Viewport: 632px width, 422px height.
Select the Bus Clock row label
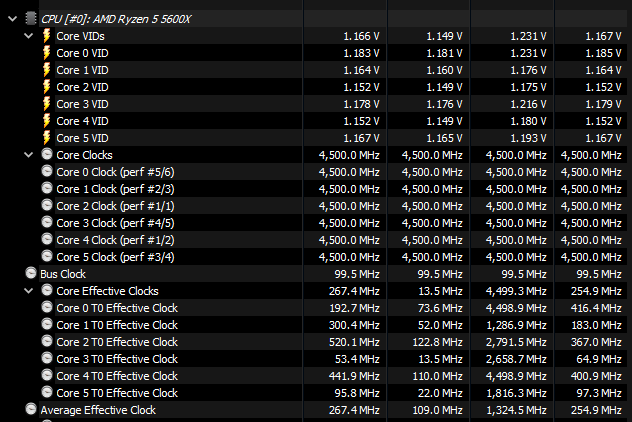point(63,274)
